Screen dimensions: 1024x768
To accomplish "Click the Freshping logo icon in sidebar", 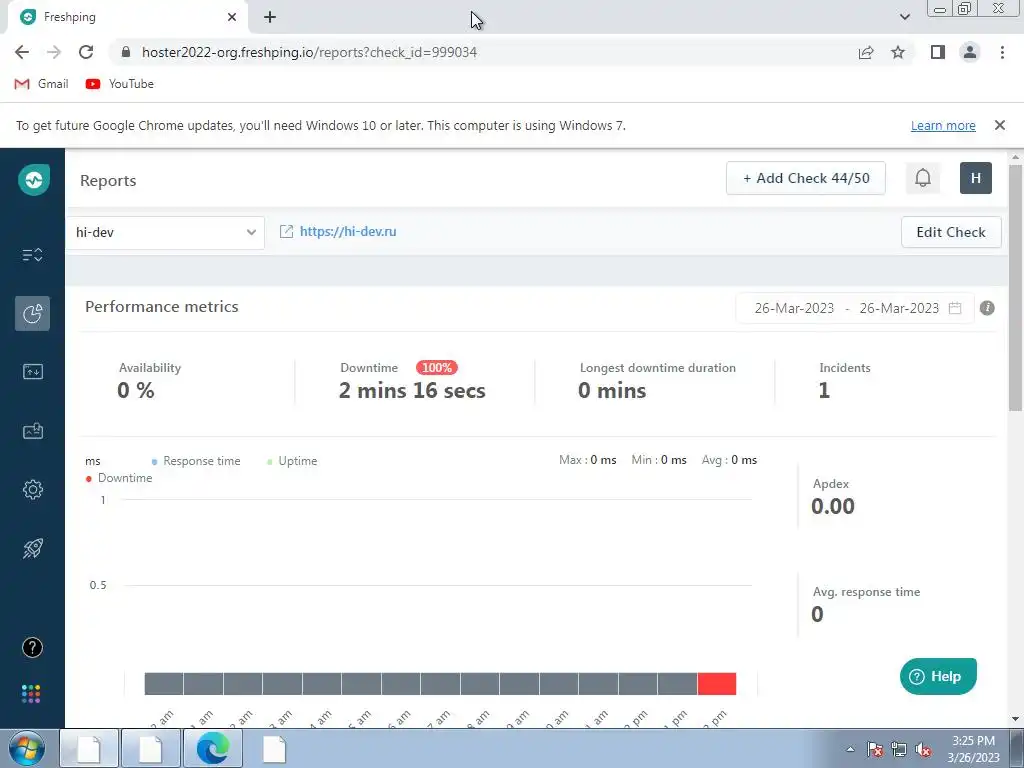I will (33, 180).
